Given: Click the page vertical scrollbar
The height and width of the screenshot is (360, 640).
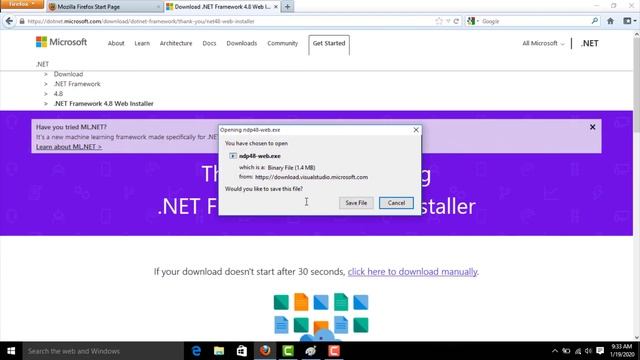Looking at the screenshot, I should point(636,186).
